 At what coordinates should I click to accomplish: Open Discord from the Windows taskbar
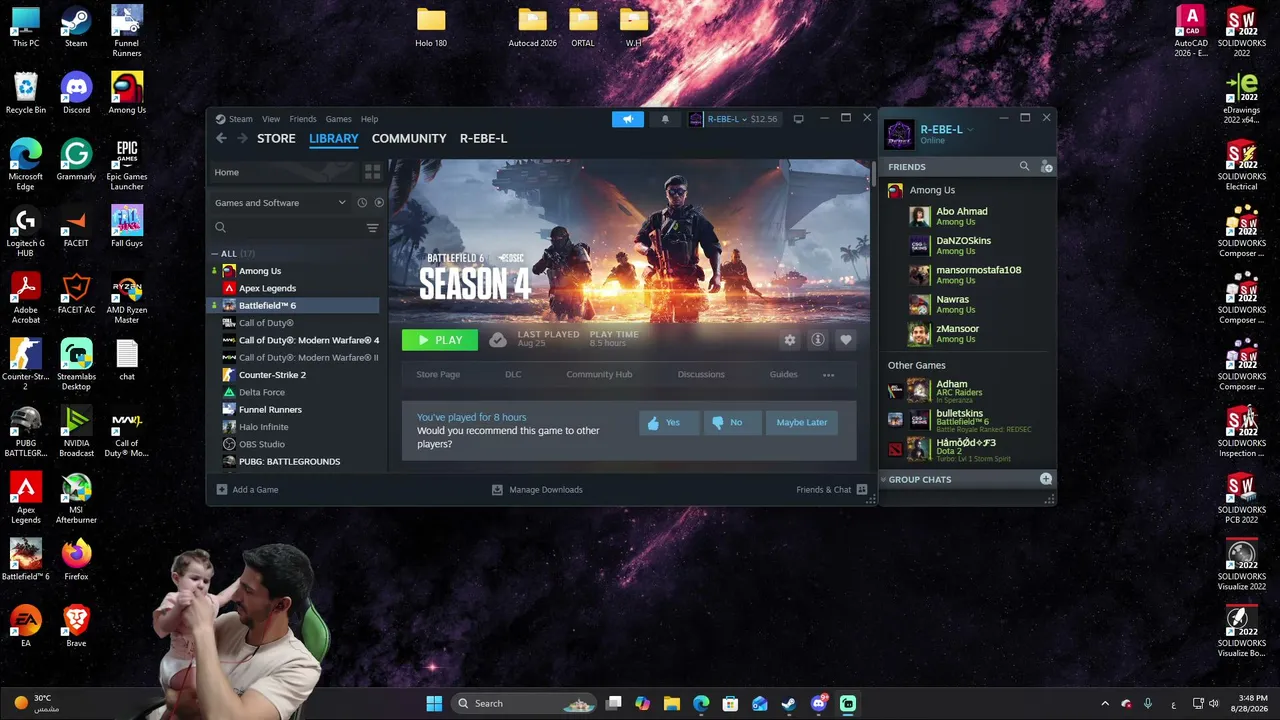pos(818,703)
